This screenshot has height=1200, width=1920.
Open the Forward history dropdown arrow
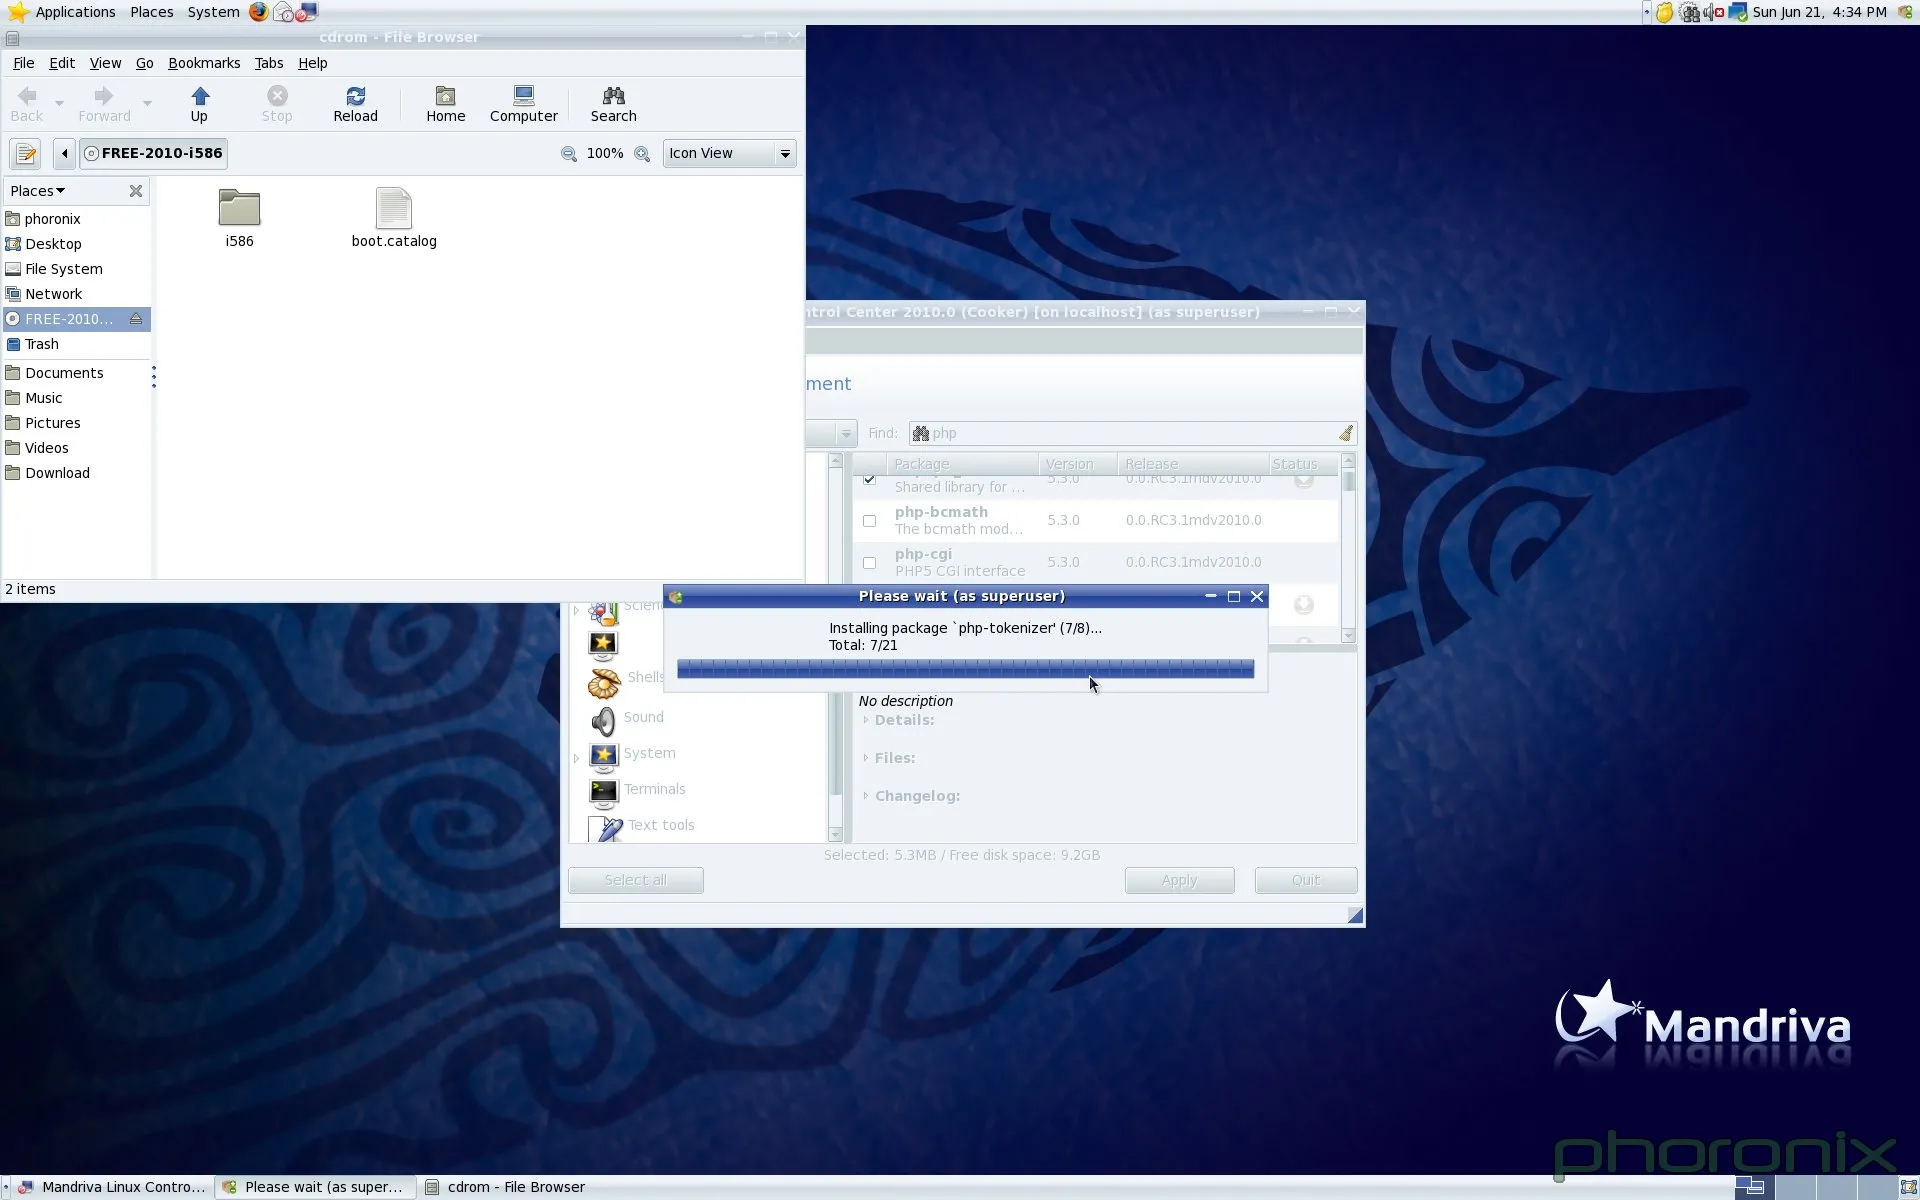147,103
